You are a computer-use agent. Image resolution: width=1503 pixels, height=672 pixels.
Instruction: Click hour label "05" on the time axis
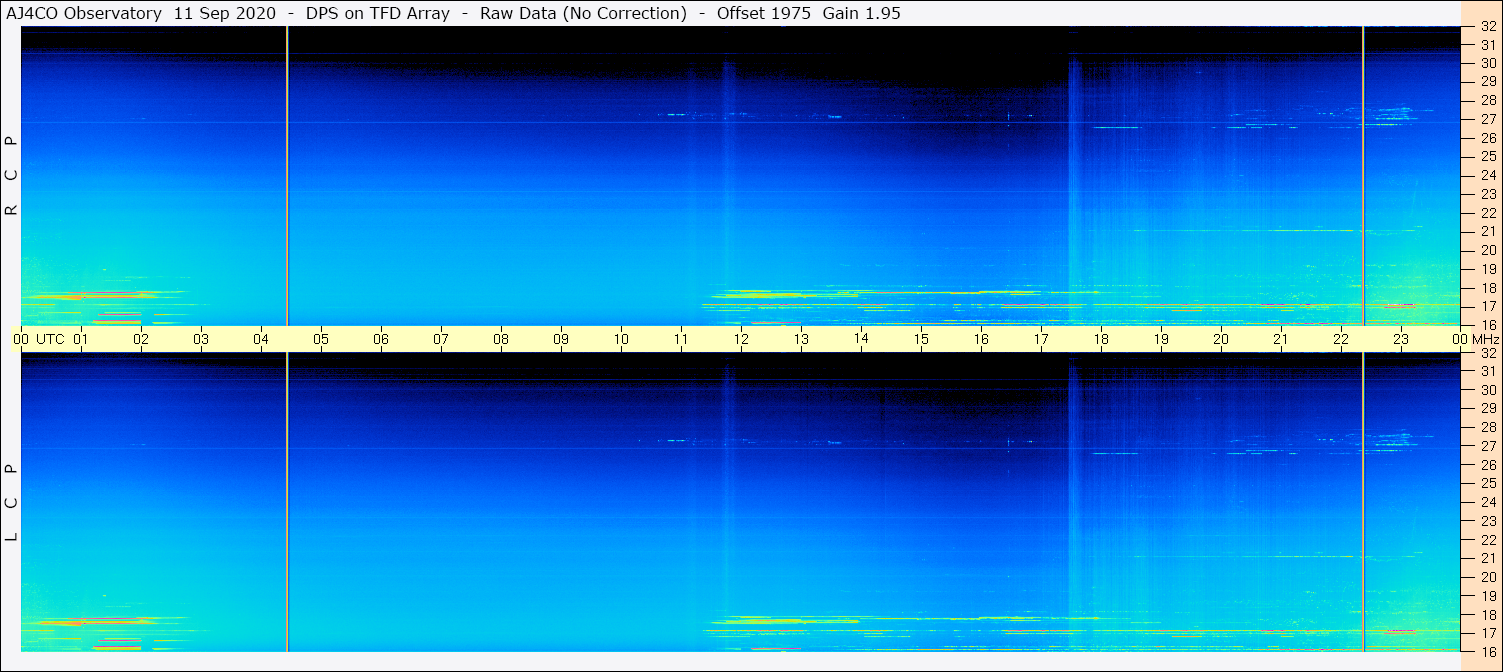point(321,339)
